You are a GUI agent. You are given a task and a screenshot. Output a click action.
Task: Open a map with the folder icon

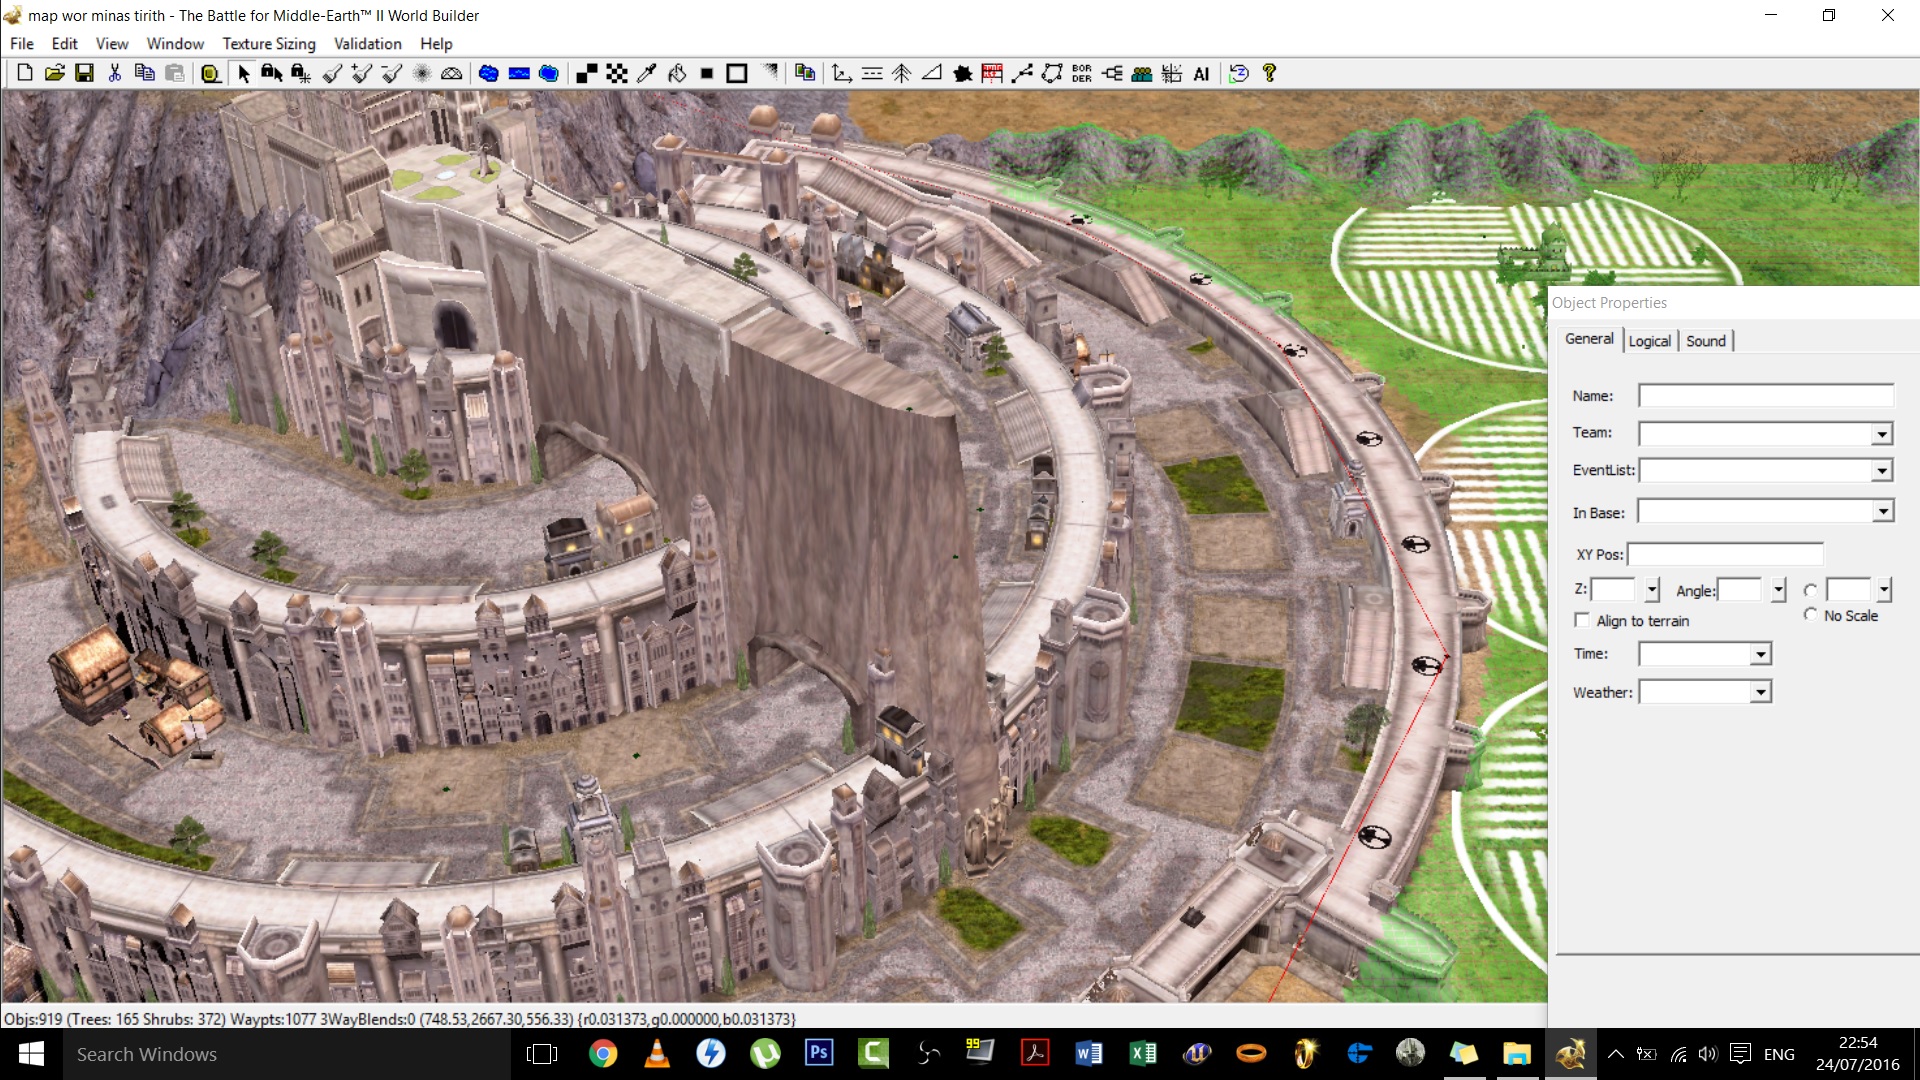(x=55, y=73)
